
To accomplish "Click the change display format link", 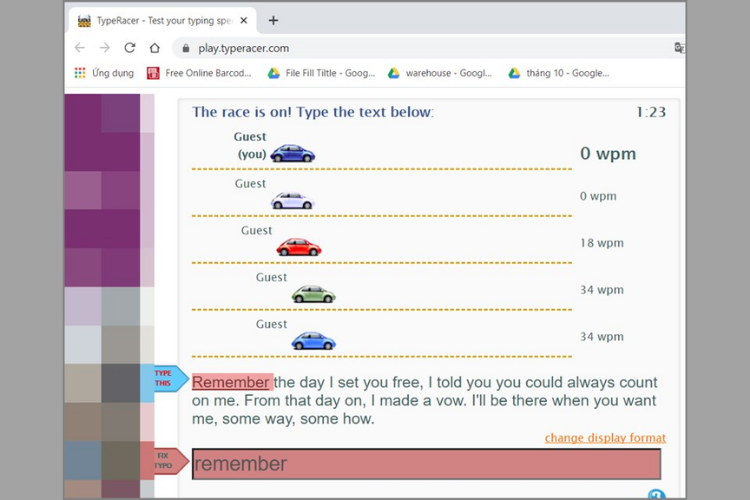I will coord(605,438).
